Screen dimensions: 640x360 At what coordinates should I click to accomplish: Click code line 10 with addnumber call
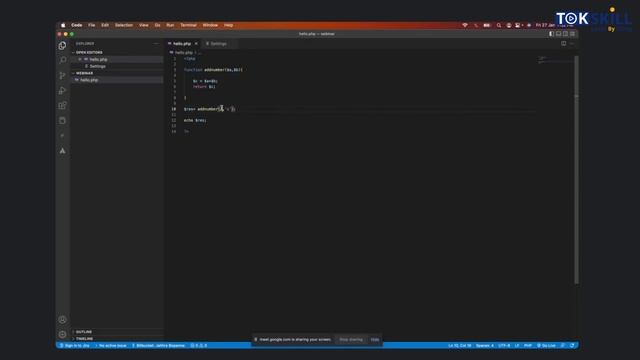pos(209,109)
